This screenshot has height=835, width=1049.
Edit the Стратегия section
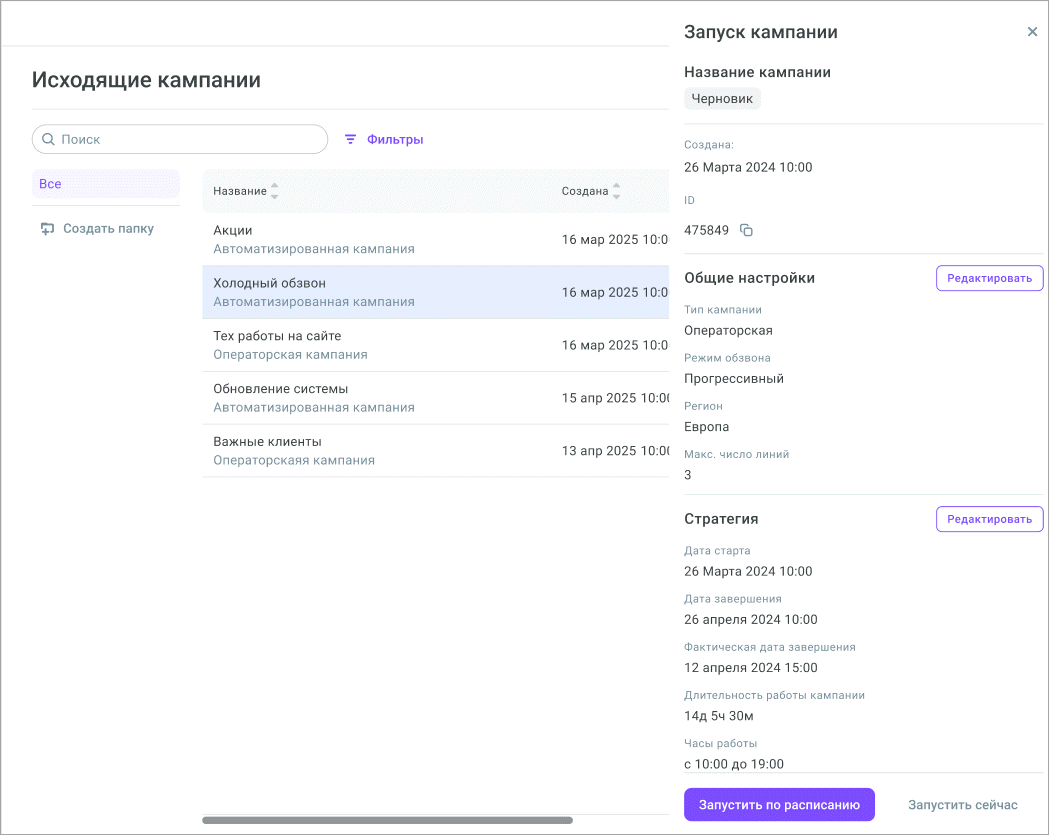click(x=989, y=519)
